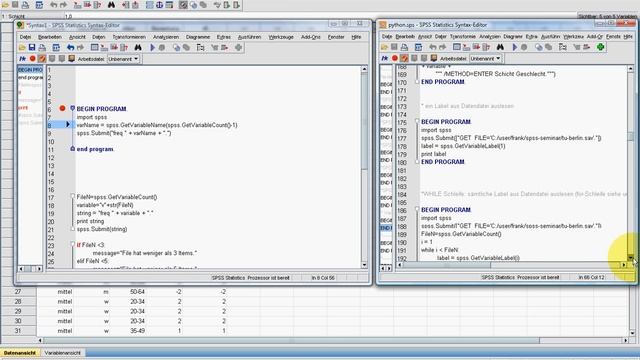Print from the python.sps toolbar
The height and width of the screenshot is (360, 640).
pyautogui.click(x=404, y=47)
